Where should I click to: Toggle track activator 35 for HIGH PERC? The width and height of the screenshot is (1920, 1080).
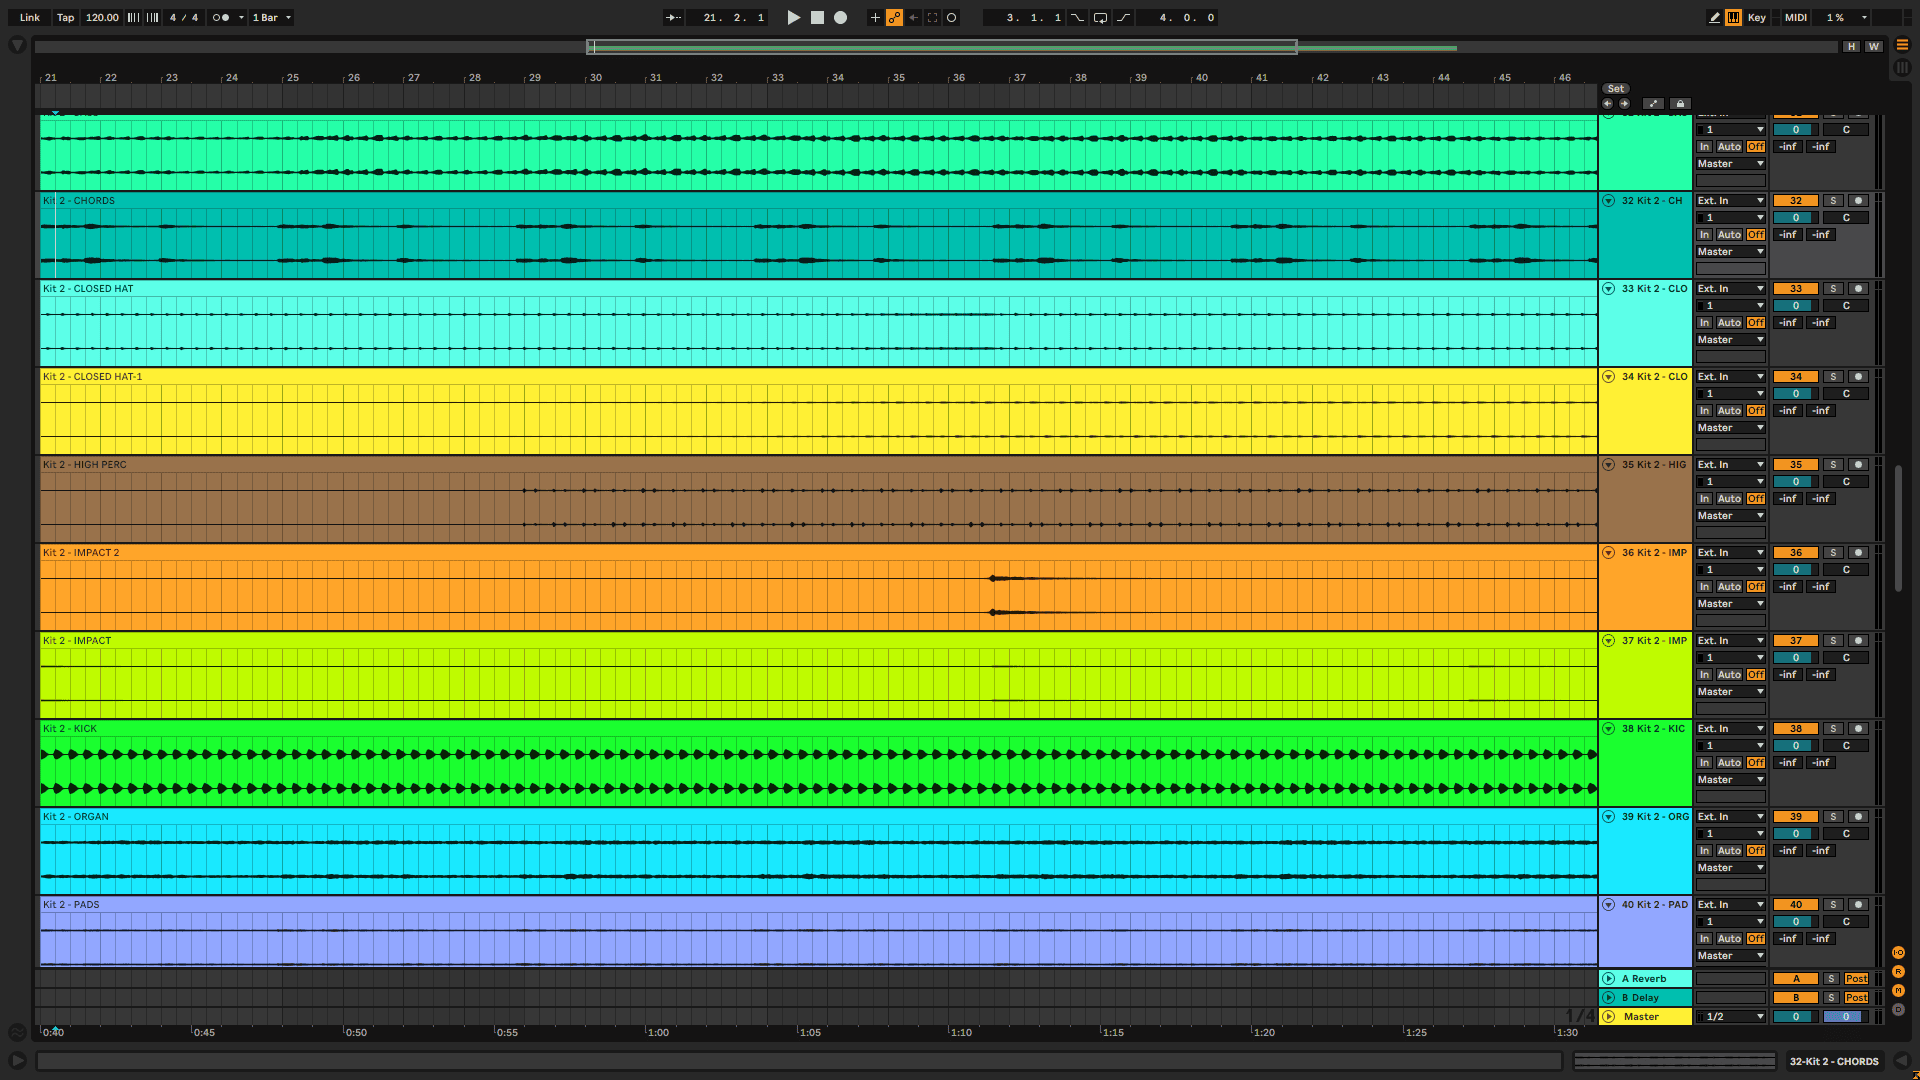coord(1795,465)
